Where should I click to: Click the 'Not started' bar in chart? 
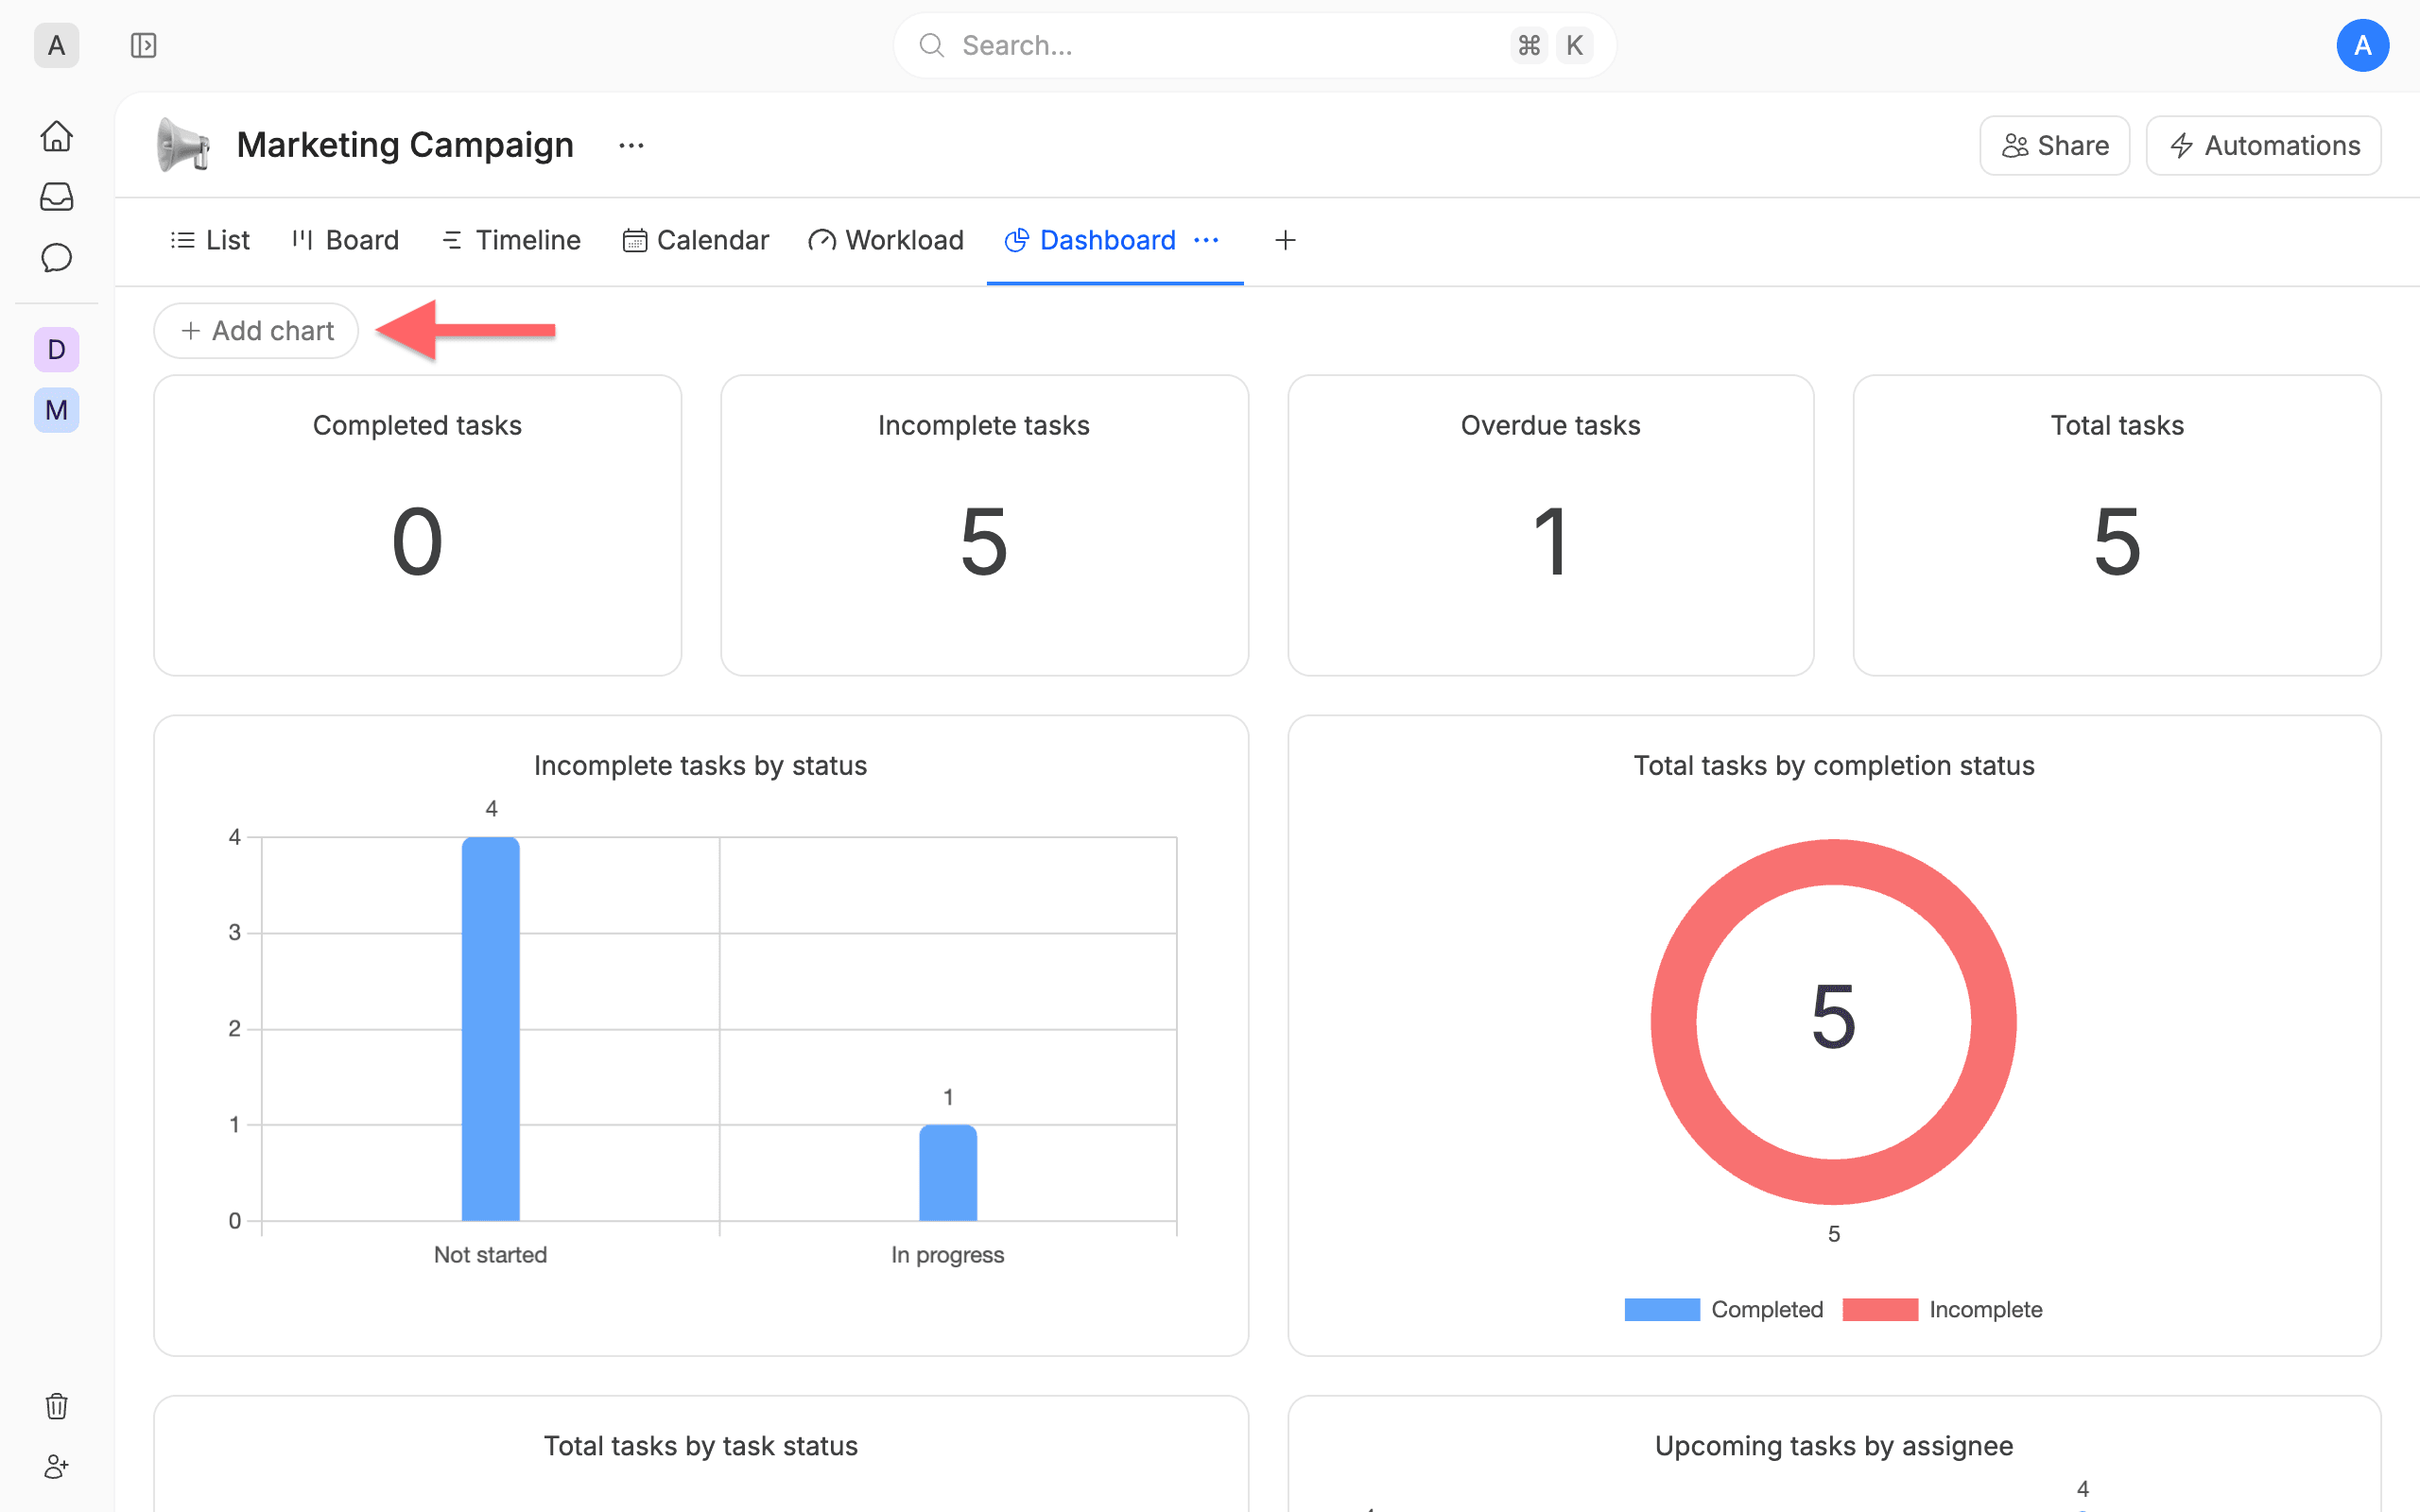tap(490, 1029)
